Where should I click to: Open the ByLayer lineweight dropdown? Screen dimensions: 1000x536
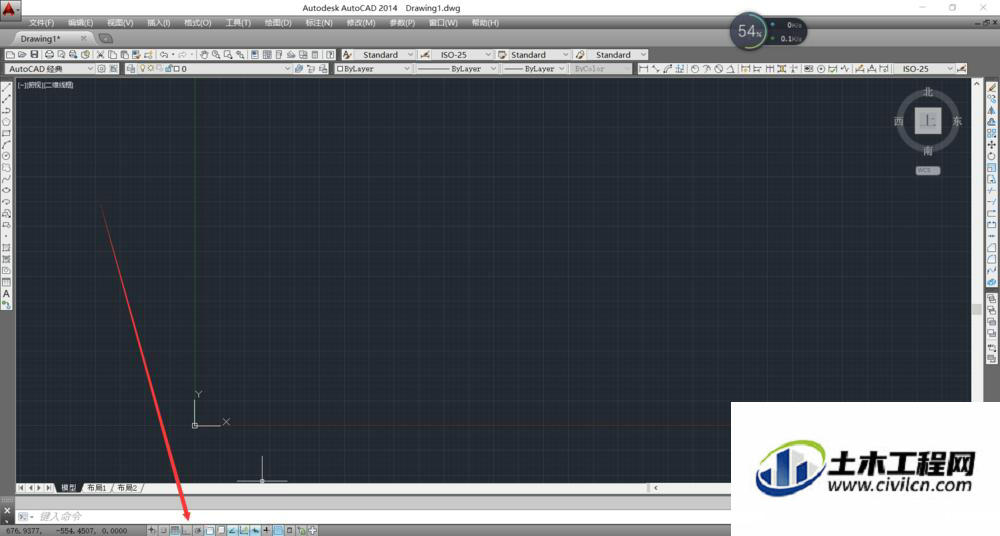[x=562, y=68]
